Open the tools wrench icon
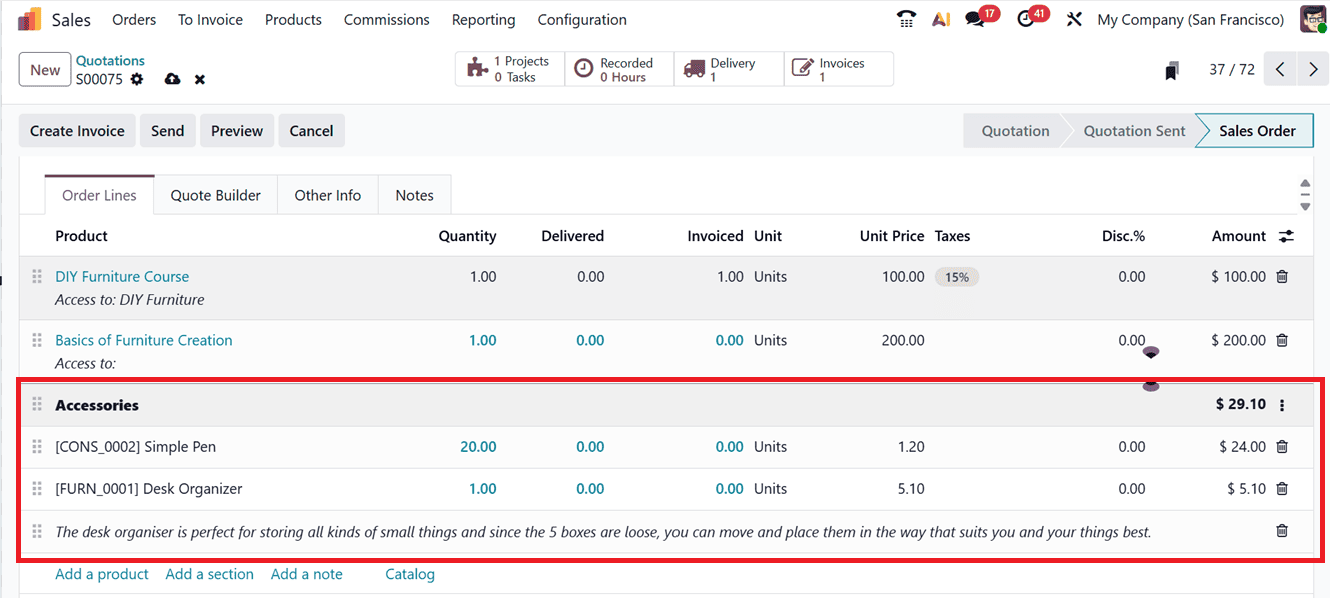 pyautogui.click(x=1074, y=18)
